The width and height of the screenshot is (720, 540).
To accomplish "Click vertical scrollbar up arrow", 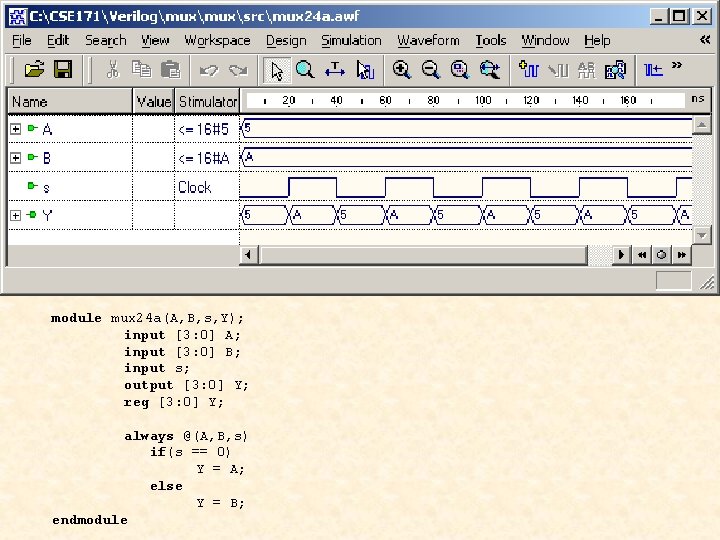I will pyautogui.click(x=702, y=124).
